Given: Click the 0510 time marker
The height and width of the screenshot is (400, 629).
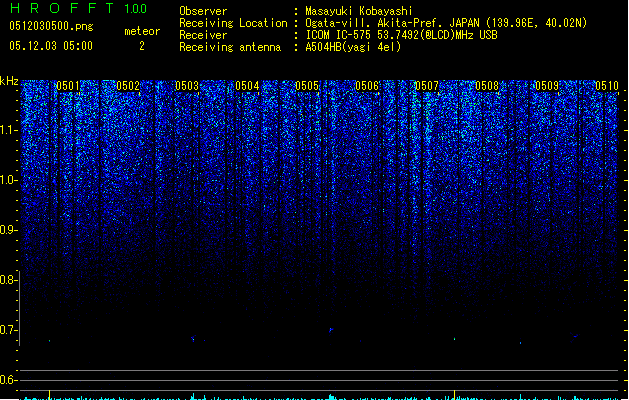Looking at the screenshot, I should pos(607,86).
